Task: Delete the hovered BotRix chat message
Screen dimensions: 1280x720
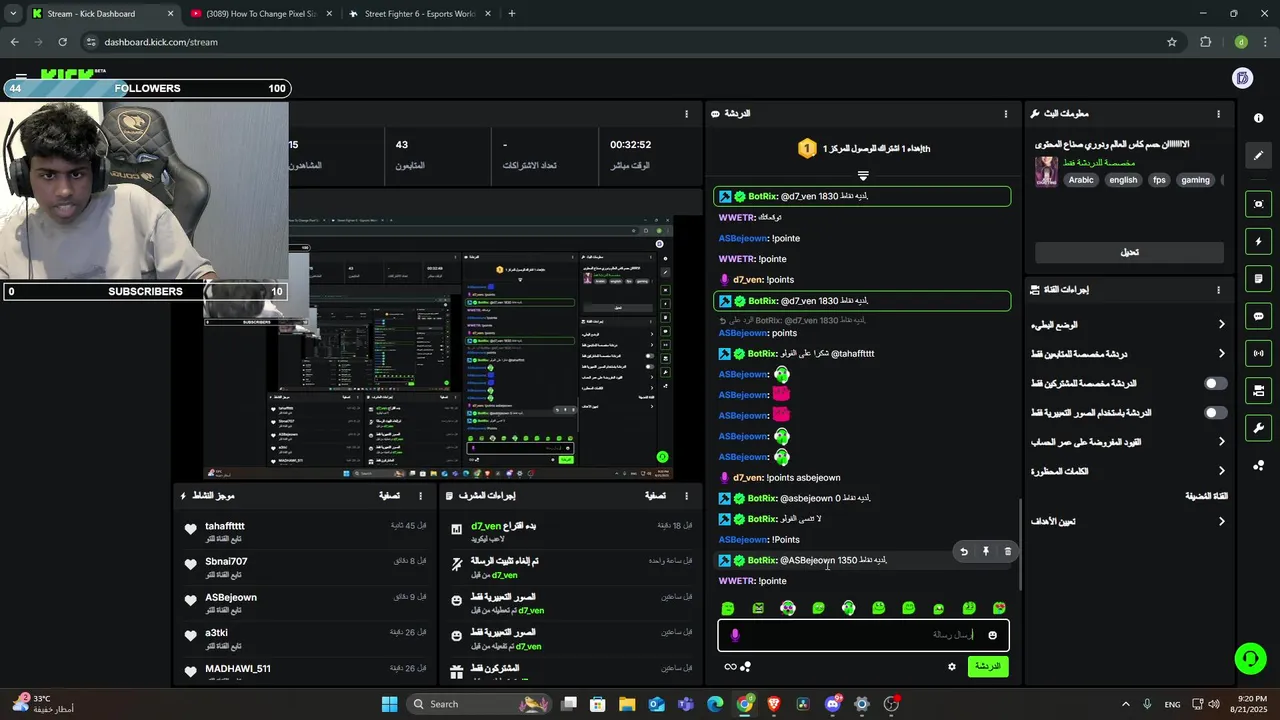Action: 1007,551
